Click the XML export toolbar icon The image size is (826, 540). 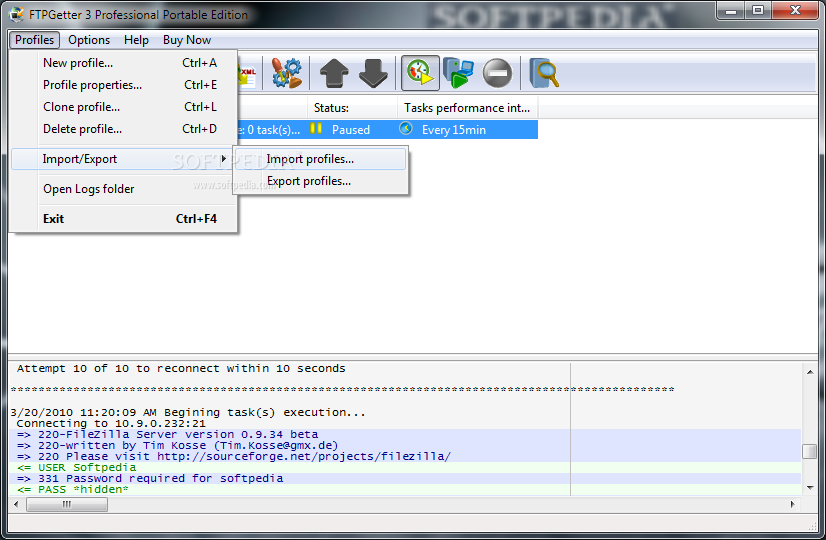point(247,74)
